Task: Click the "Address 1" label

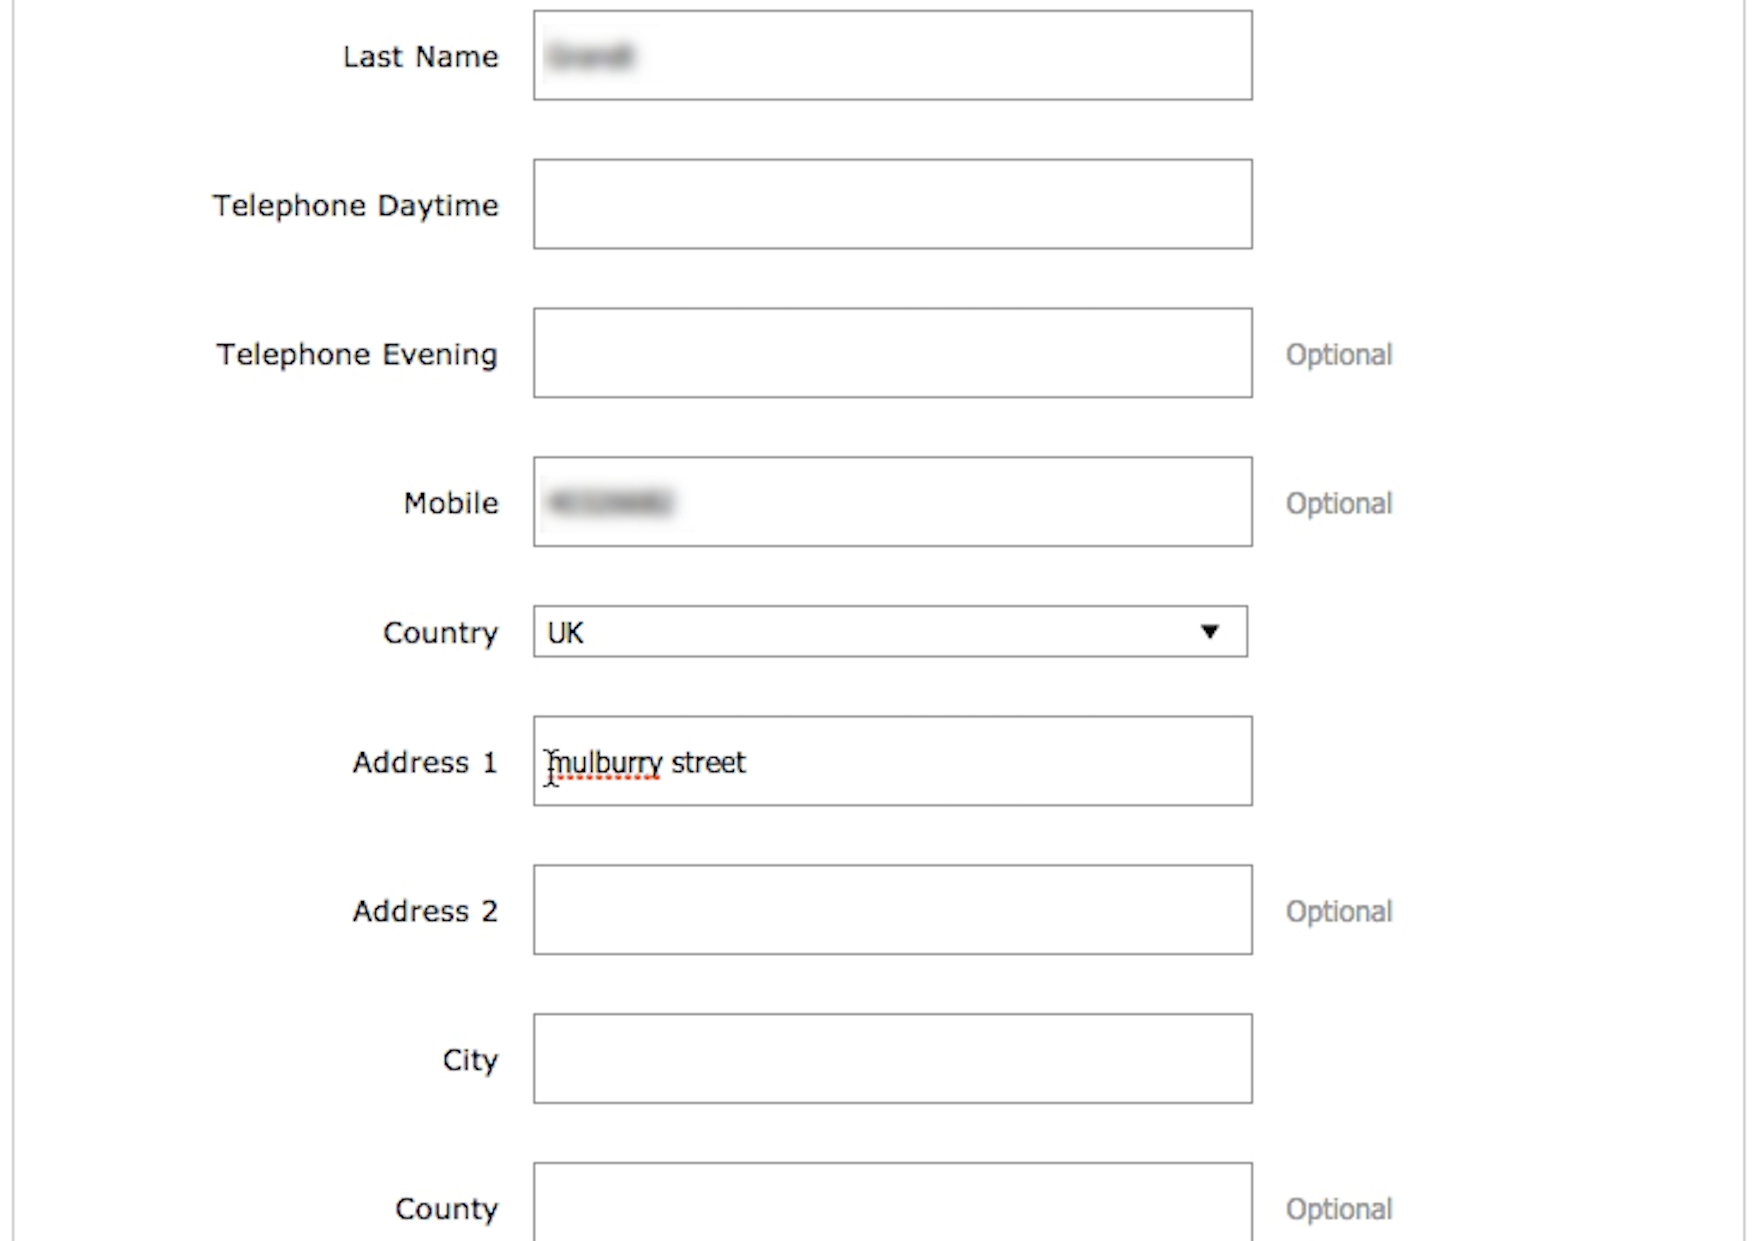Action: 424,763
